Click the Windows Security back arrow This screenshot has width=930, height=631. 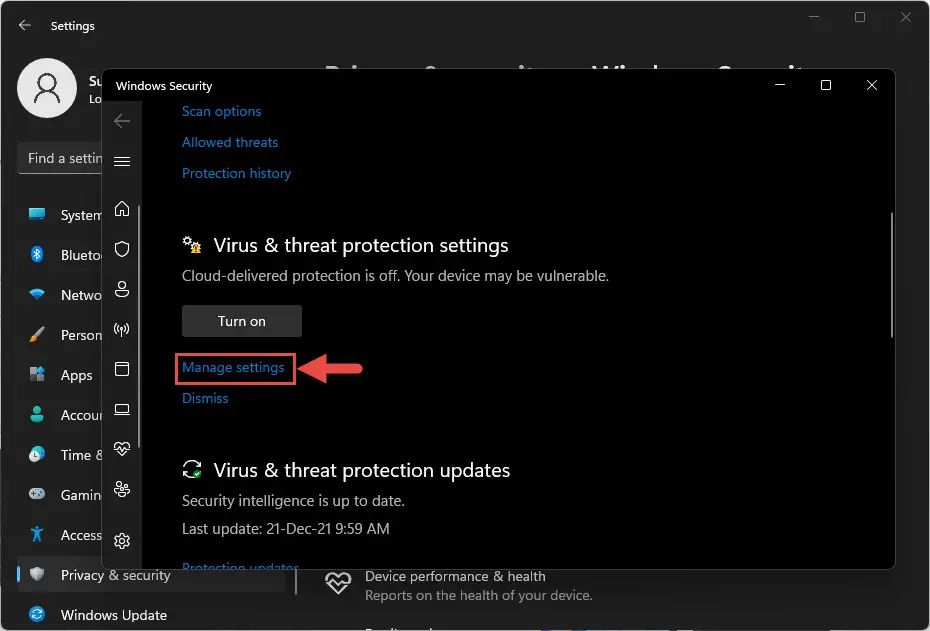coord(122,121)
